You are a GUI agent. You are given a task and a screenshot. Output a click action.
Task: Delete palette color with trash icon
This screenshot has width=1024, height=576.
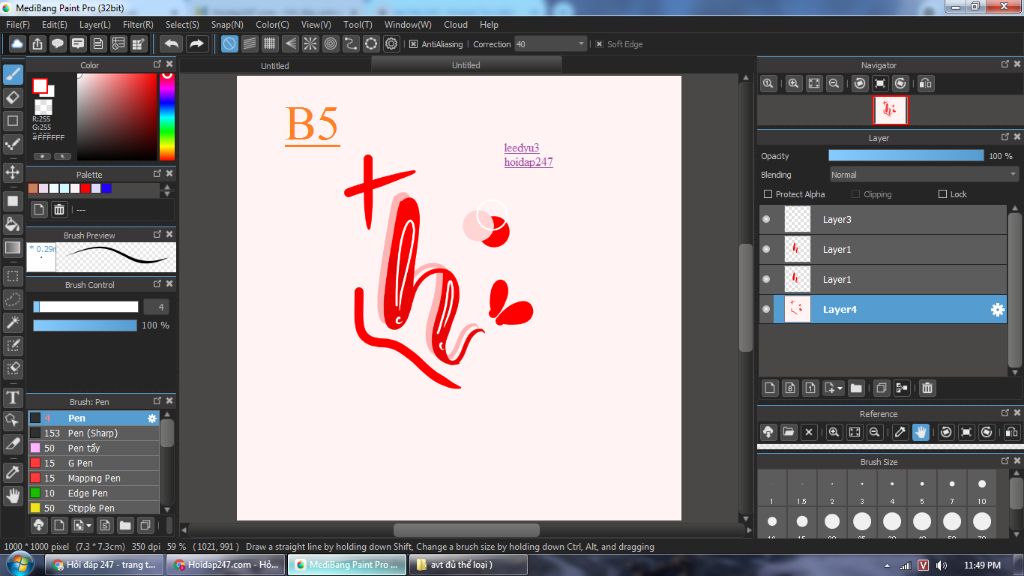(59, 210)
